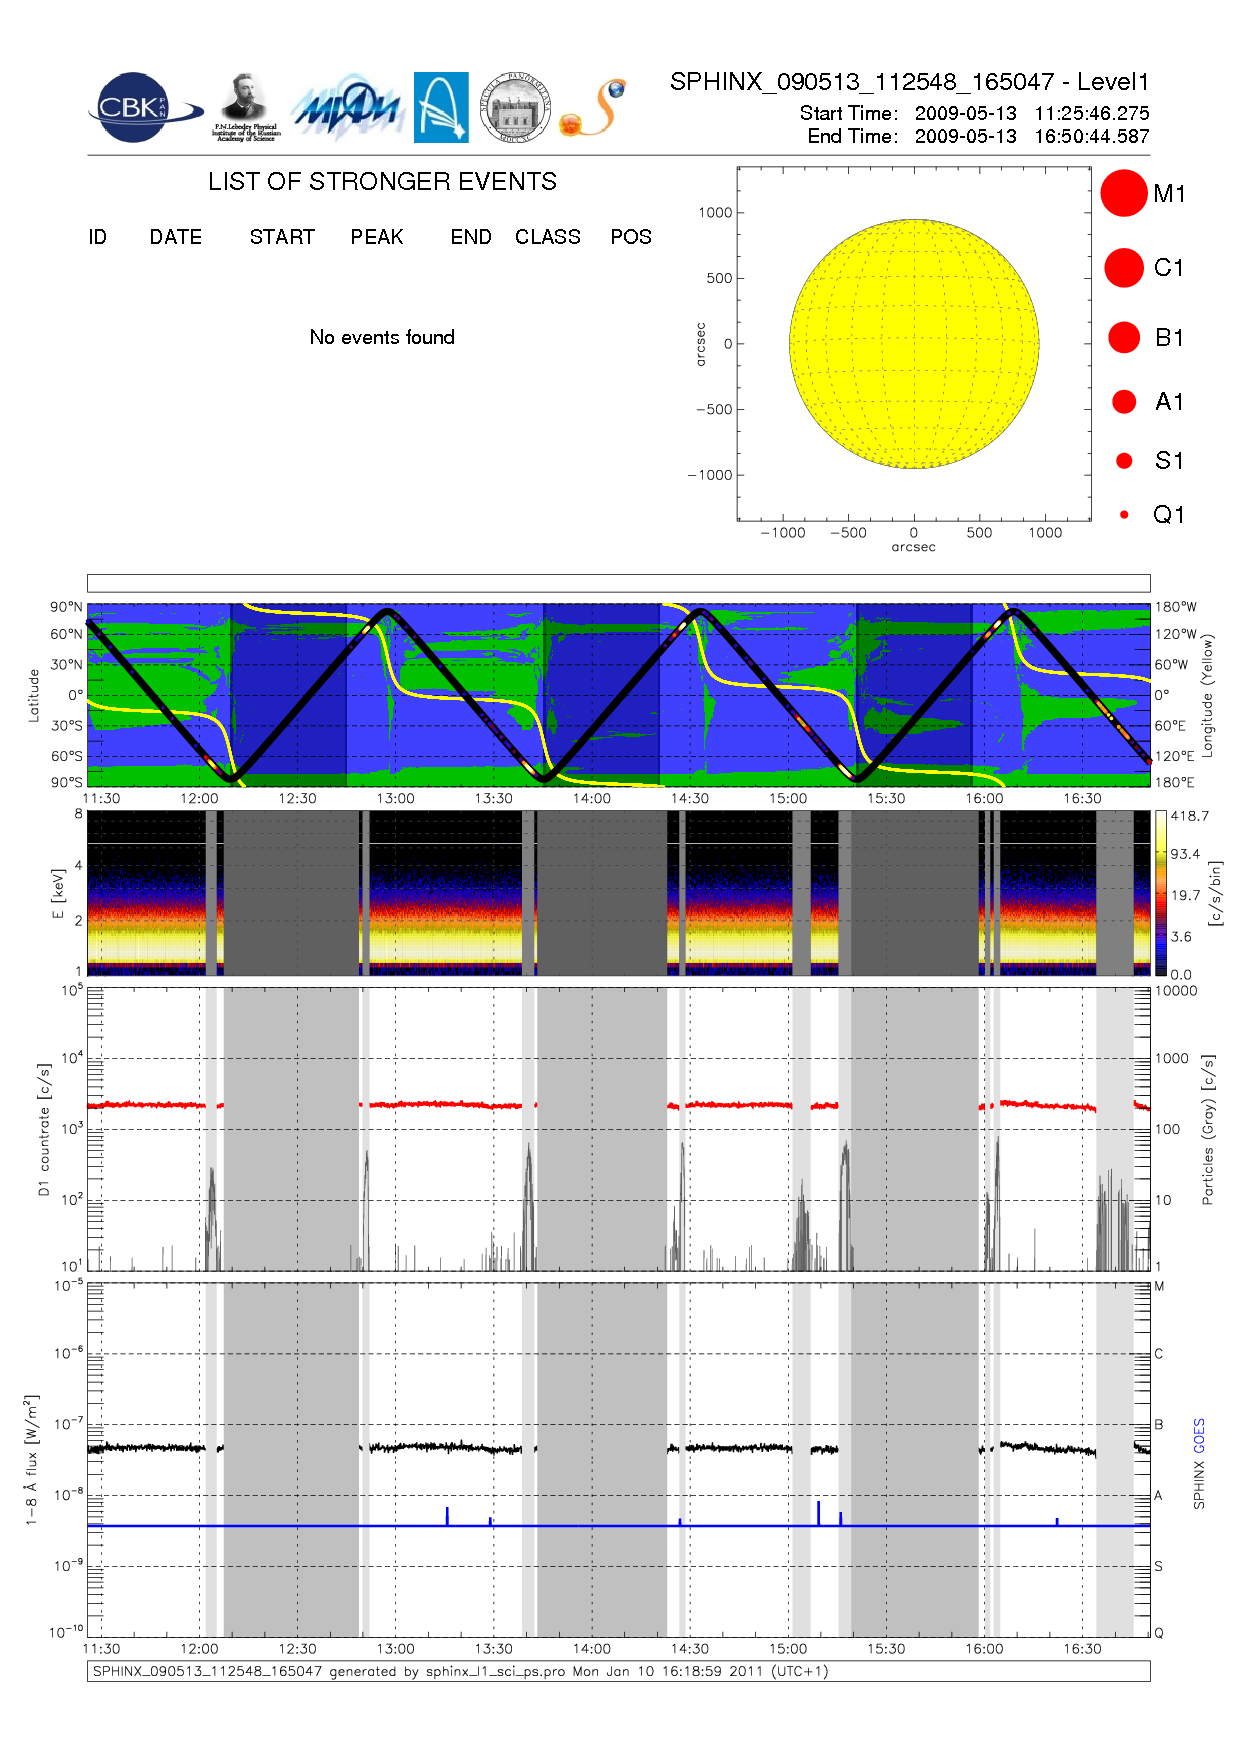
Task: Click the END column header
Action: 471,237
